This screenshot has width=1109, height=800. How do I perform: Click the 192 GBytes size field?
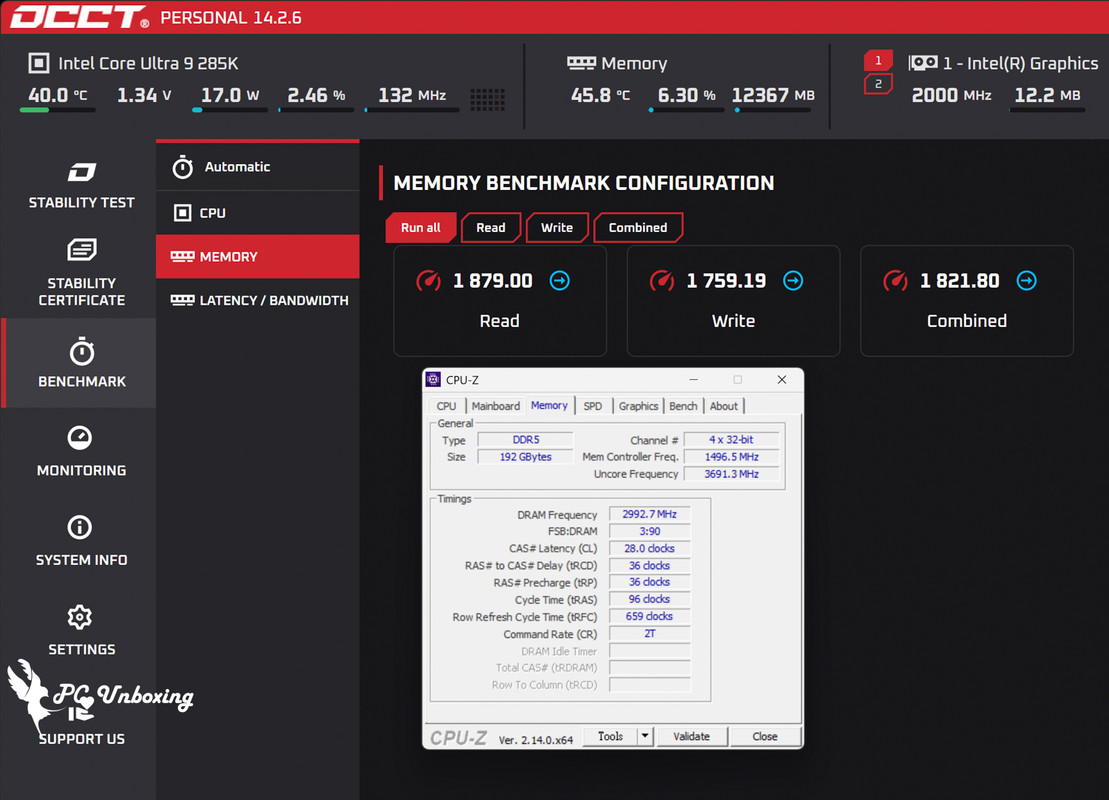pyautogui.click(x=526, y=457)
